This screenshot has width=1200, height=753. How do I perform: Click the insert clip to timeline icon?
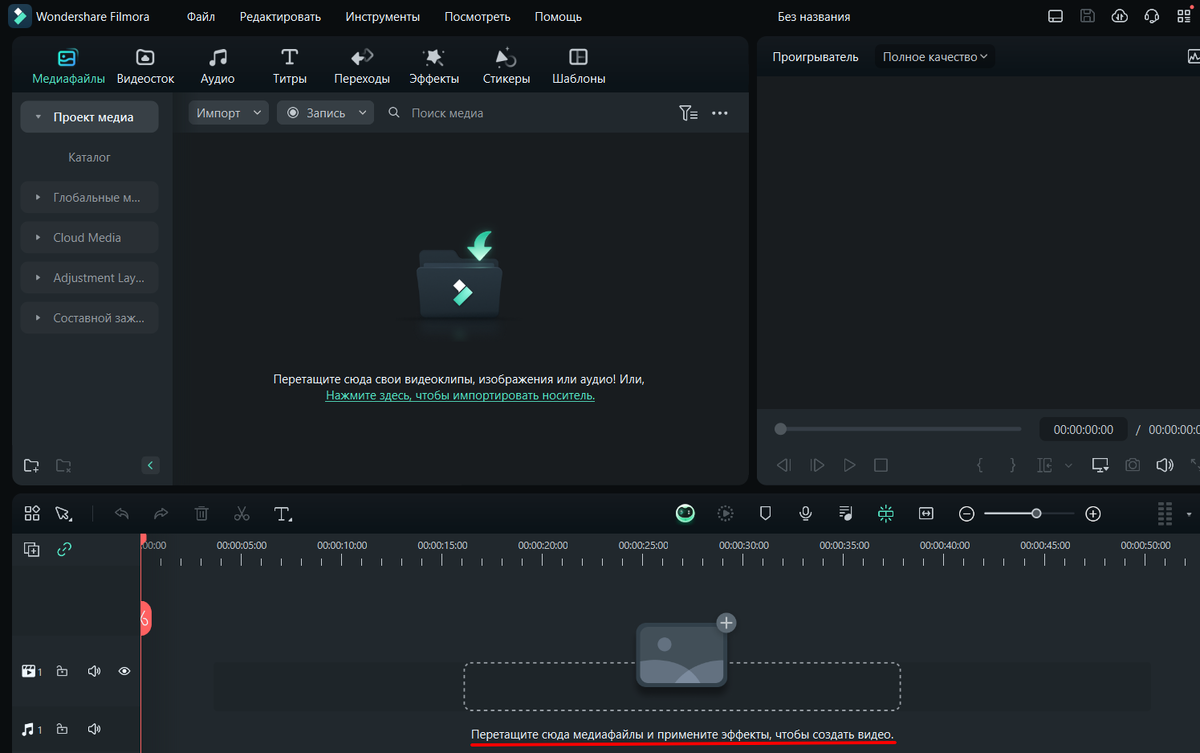coord(1046,465)
